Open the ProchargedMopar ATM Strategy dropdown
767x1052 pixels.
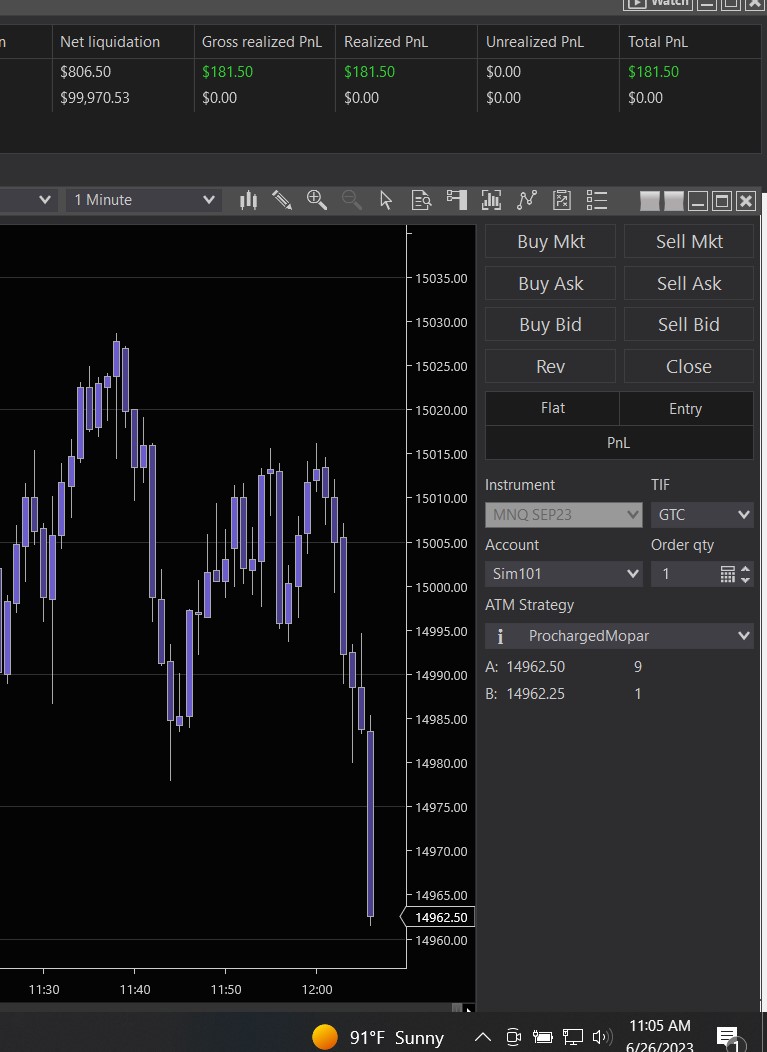(x=619, y=636)
